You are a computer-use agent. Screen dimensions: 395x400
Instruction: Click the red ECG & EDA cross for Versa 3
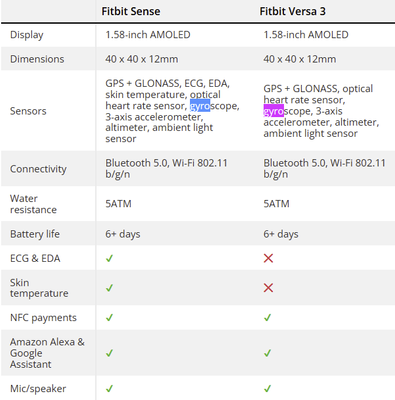(x=268, y=258)
